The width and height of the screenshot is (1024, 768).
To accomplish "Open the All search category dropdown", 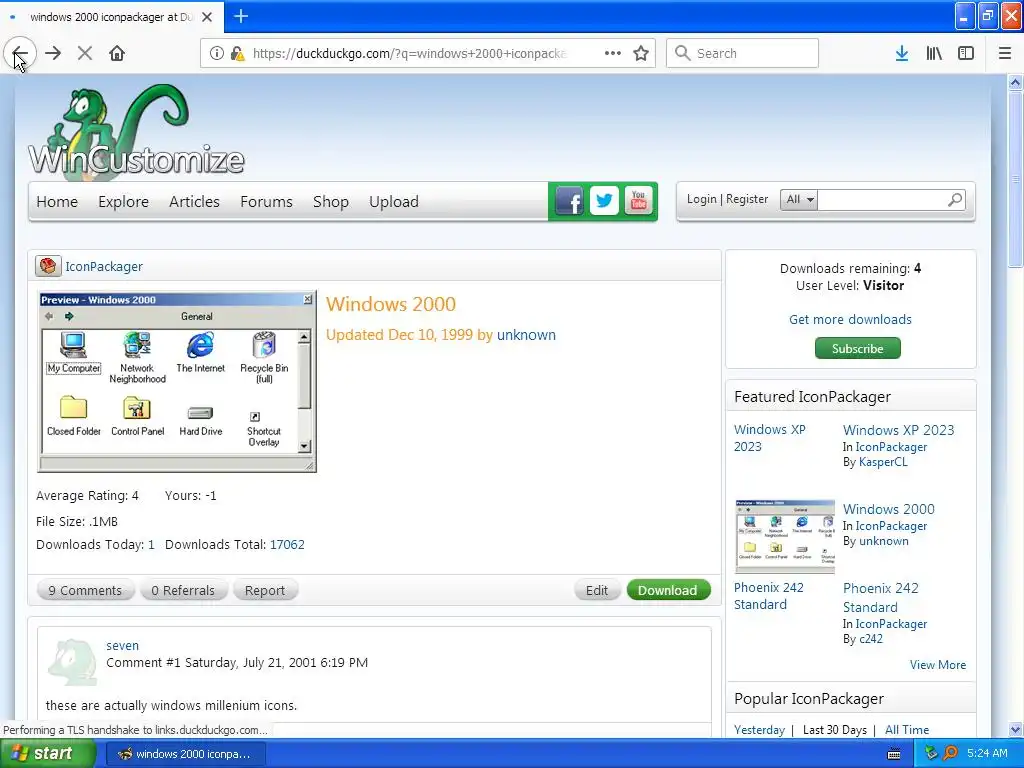I will pyautogui.click(x=799, y=199).
